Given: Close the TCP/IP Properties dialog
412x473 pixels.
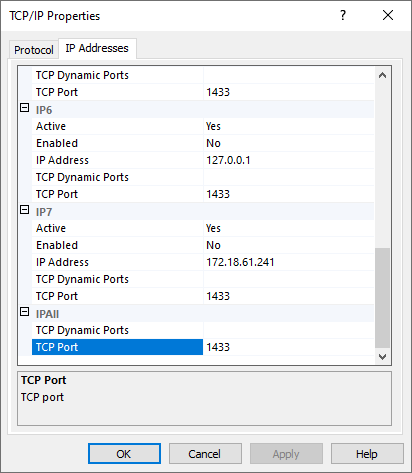Looking at the screenshot, I should 388,15.
